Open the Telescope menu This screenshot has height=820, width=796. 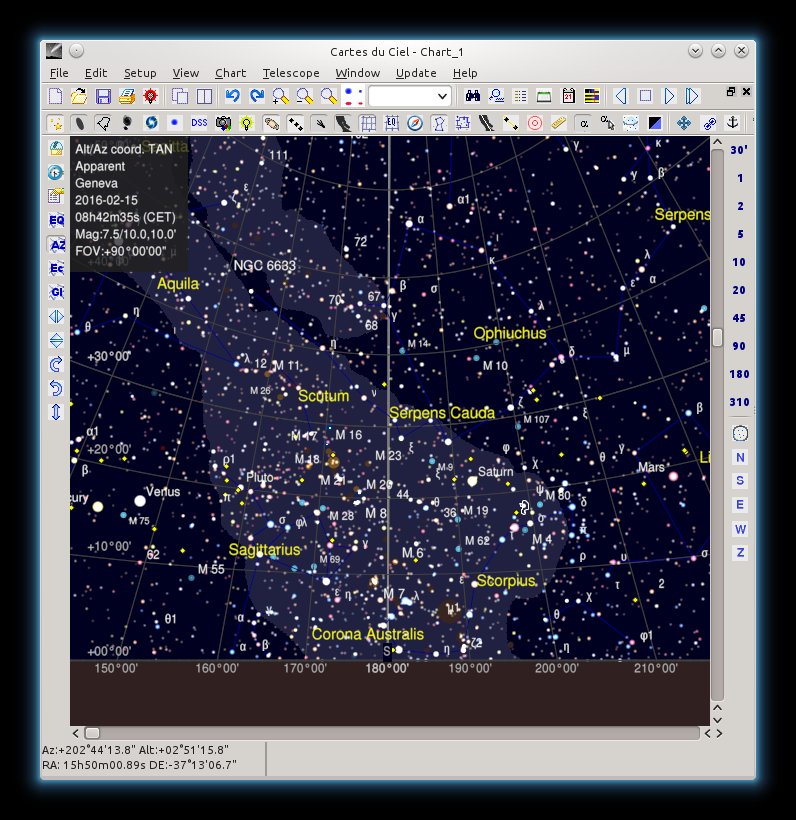point(291,73)
